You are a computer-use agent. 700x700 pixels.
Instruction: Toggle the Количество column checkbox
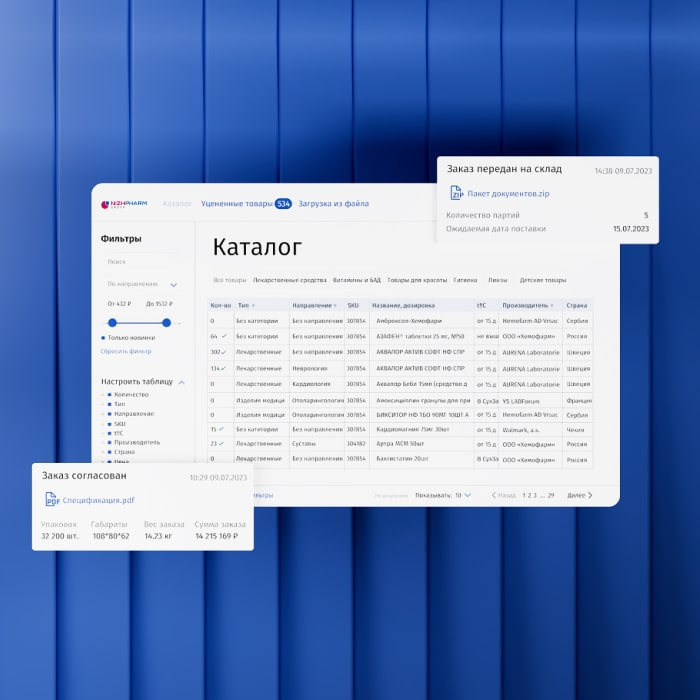(109, 395)
